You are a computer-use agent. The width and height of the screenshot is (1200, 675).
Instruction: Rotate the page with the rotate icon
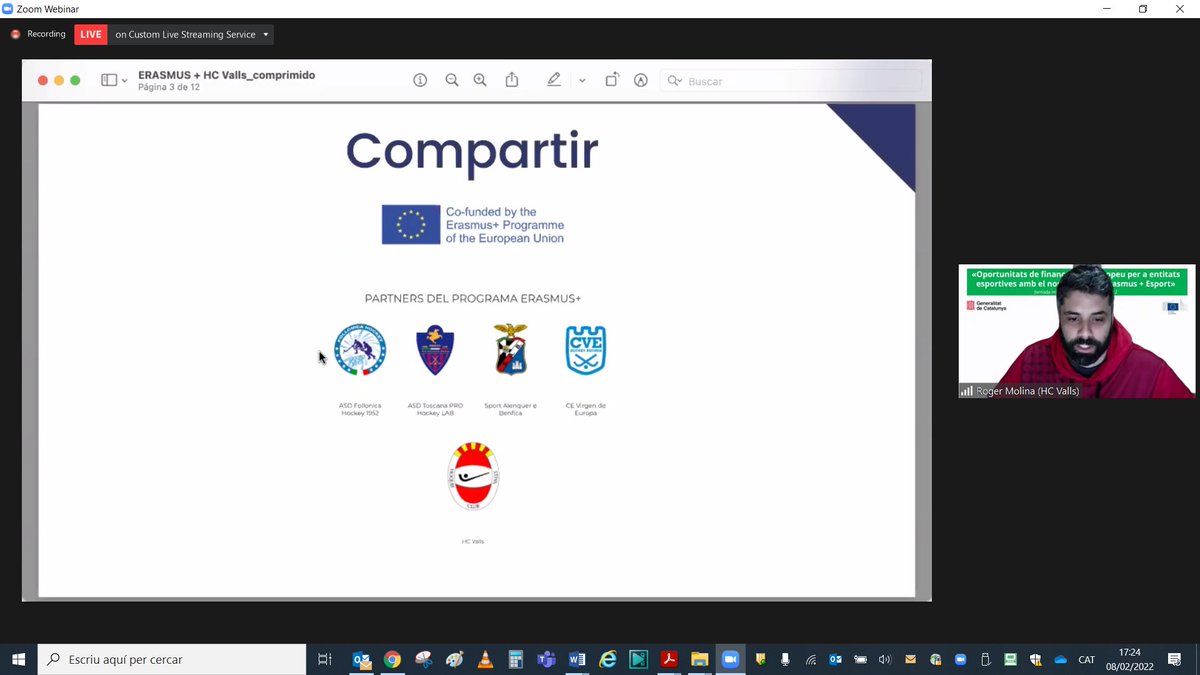click(x=612, y=80)
